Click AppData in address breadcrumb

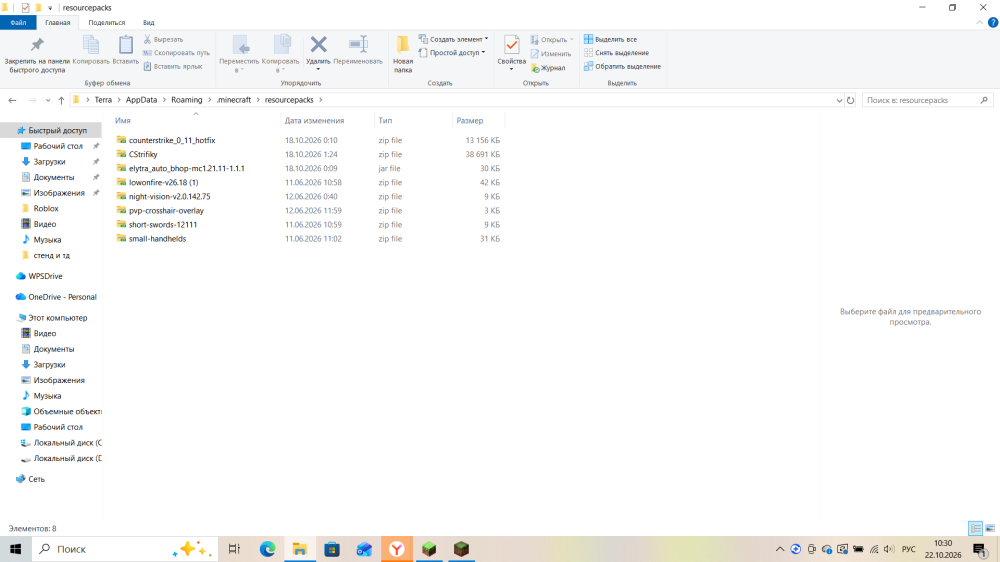click(141, 100)
